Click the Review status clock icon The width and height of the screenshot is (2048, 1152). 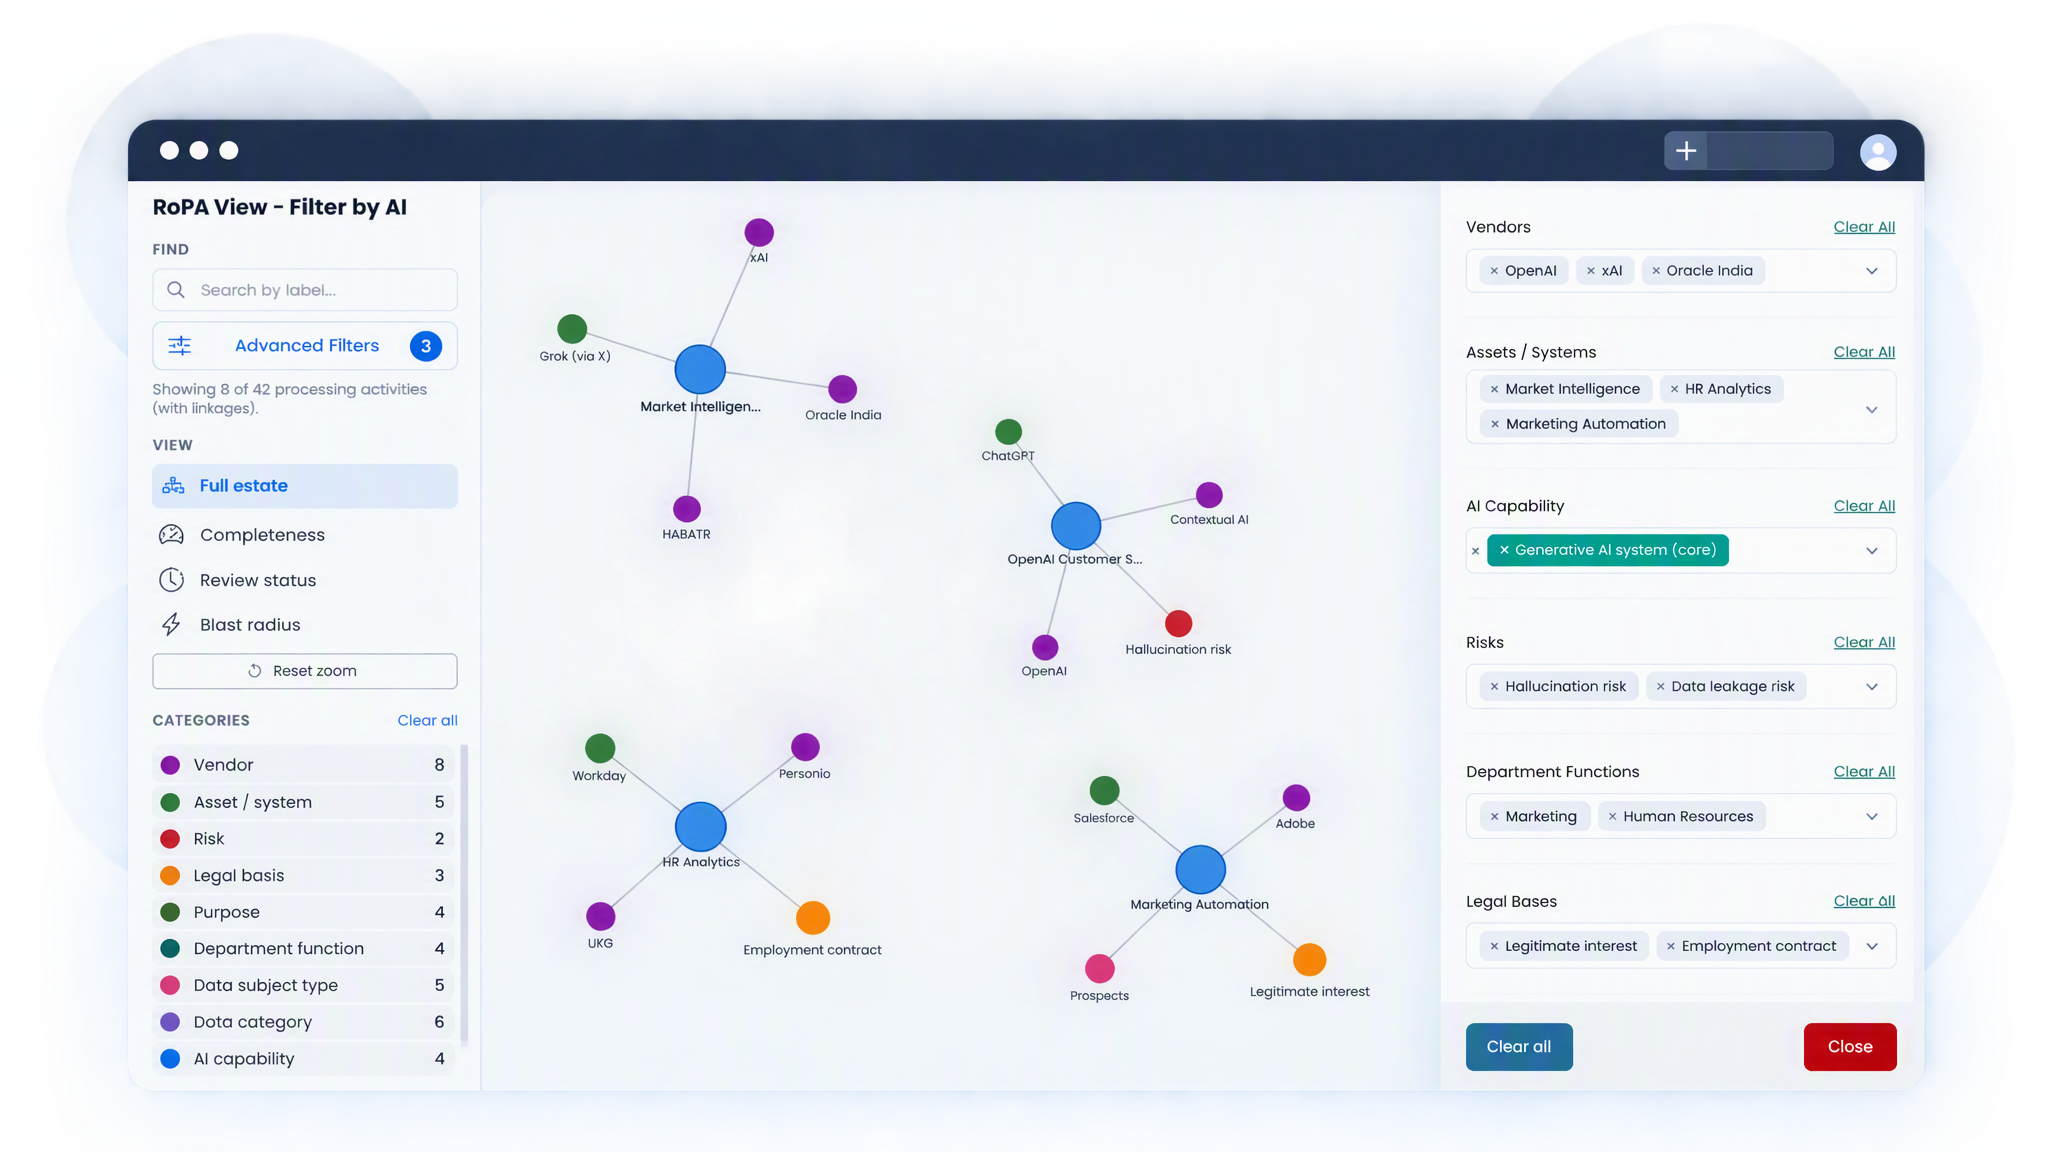click(172, 580)
